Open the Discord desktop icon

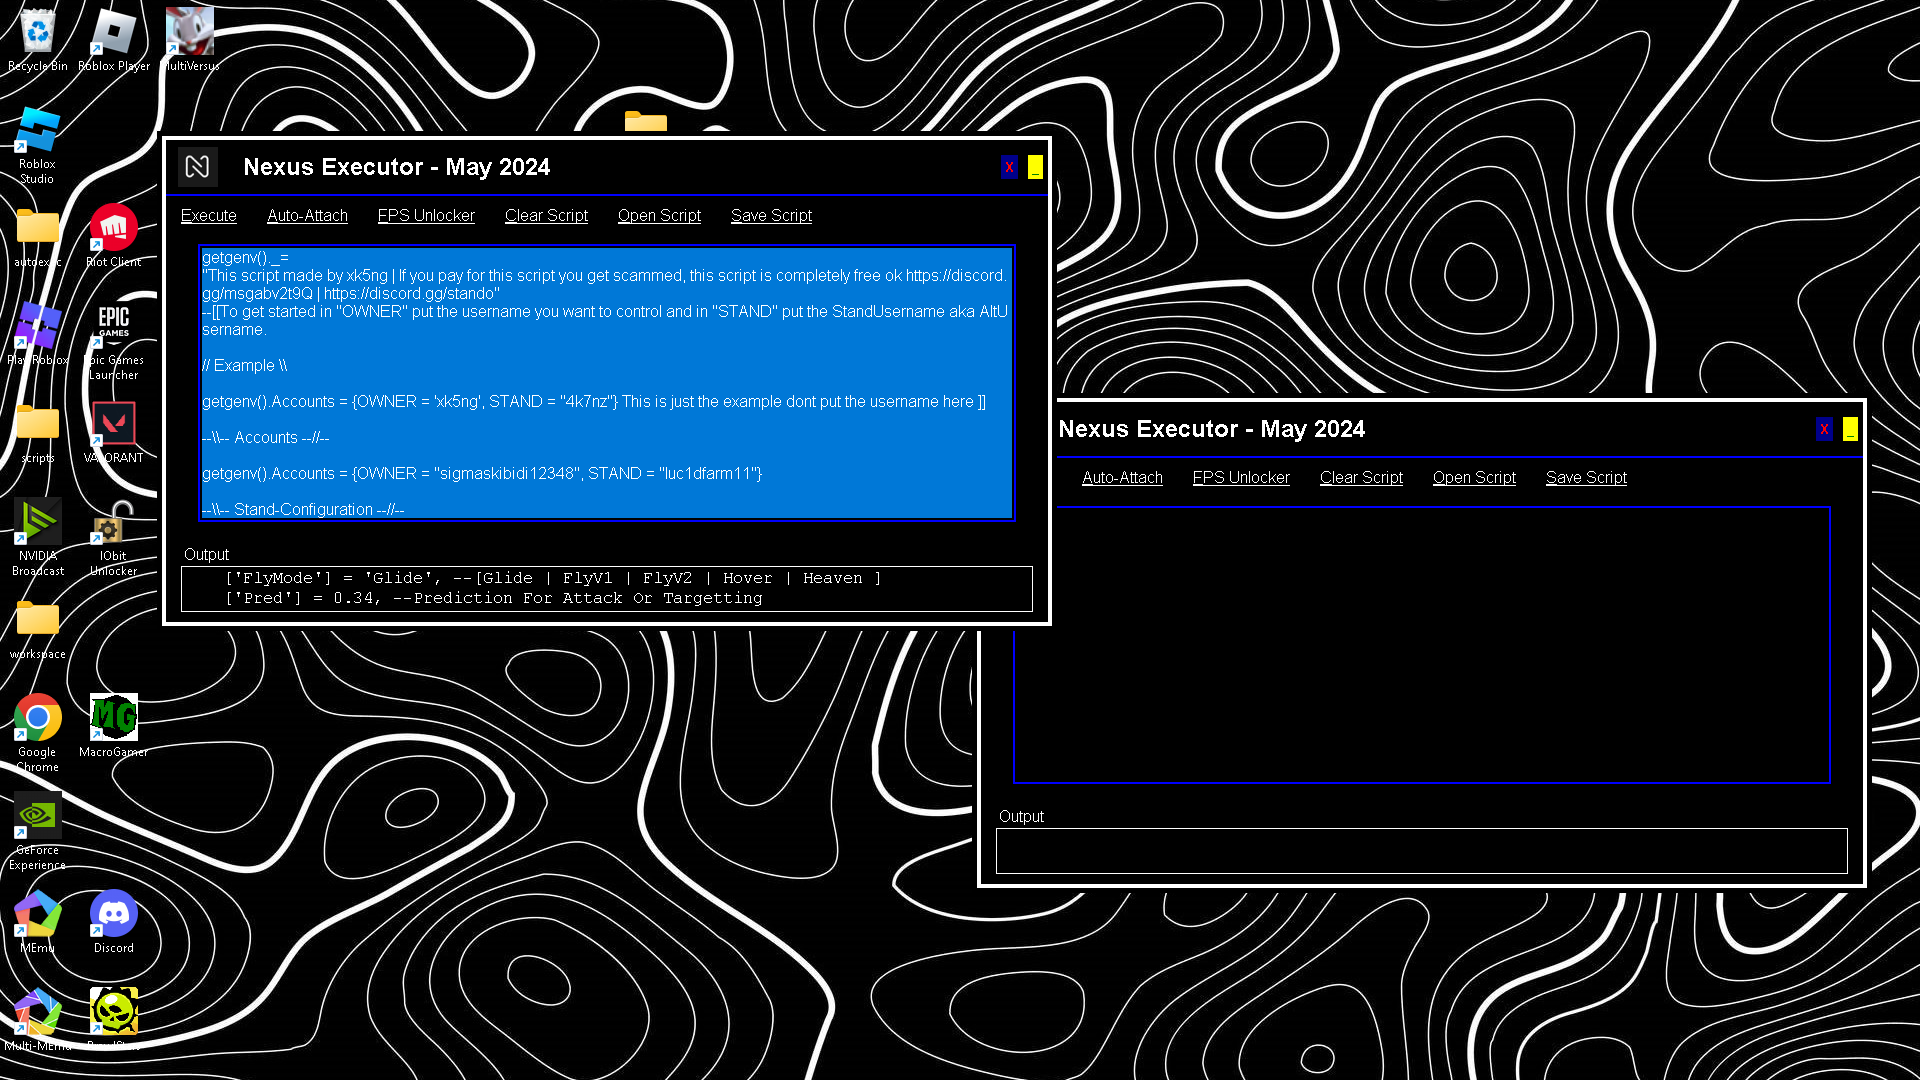point(113,915)
